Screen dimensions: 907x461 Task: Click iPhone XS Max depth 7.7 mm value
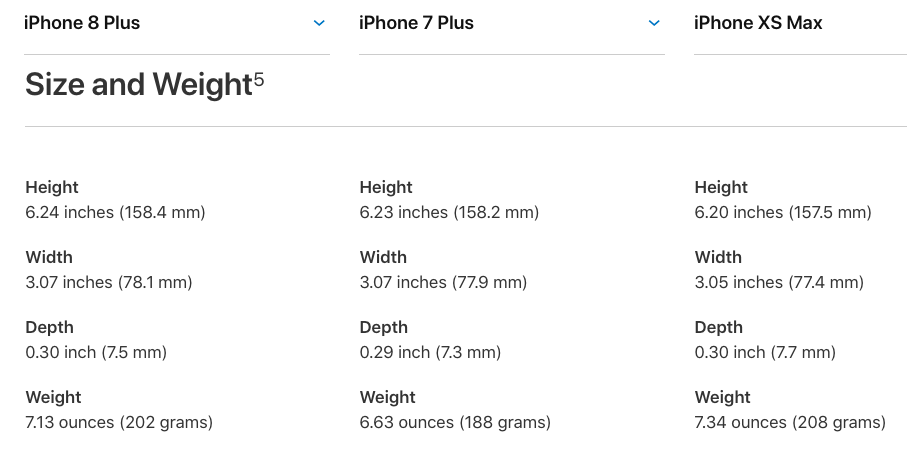coord(765,352)
